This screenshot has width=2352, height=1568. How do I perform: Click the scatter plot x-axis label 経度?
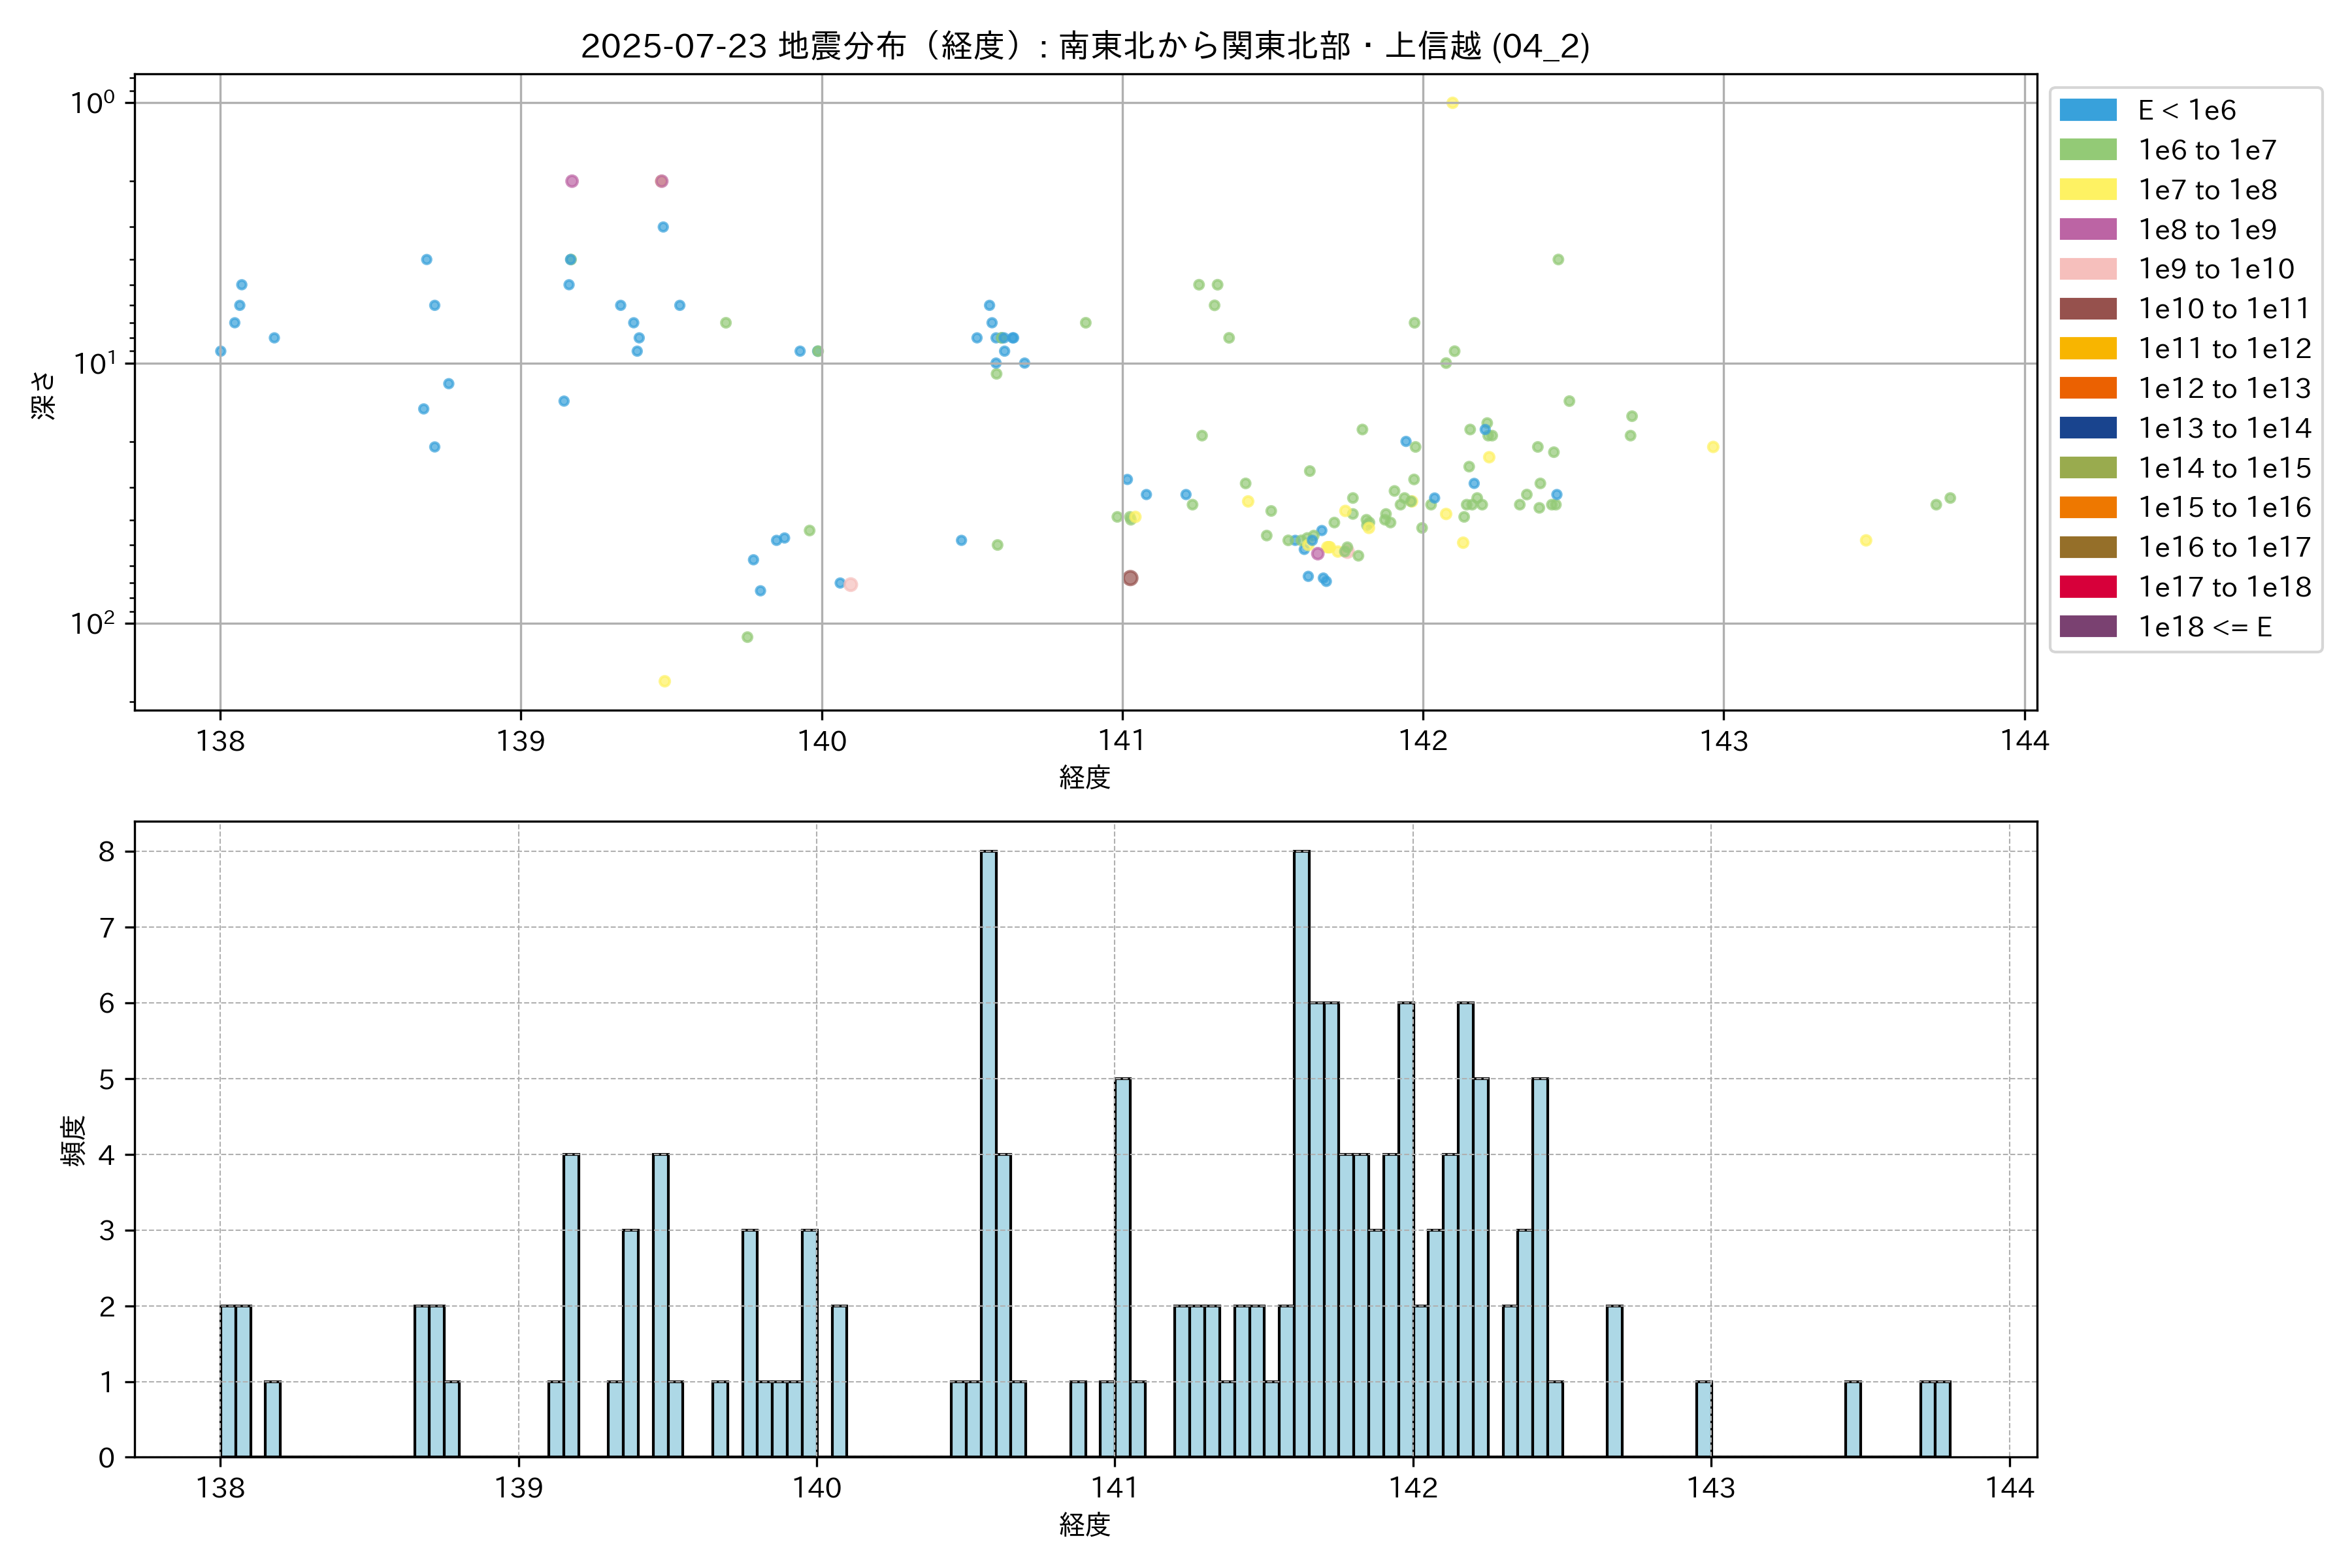click(x=1085, y=777)
